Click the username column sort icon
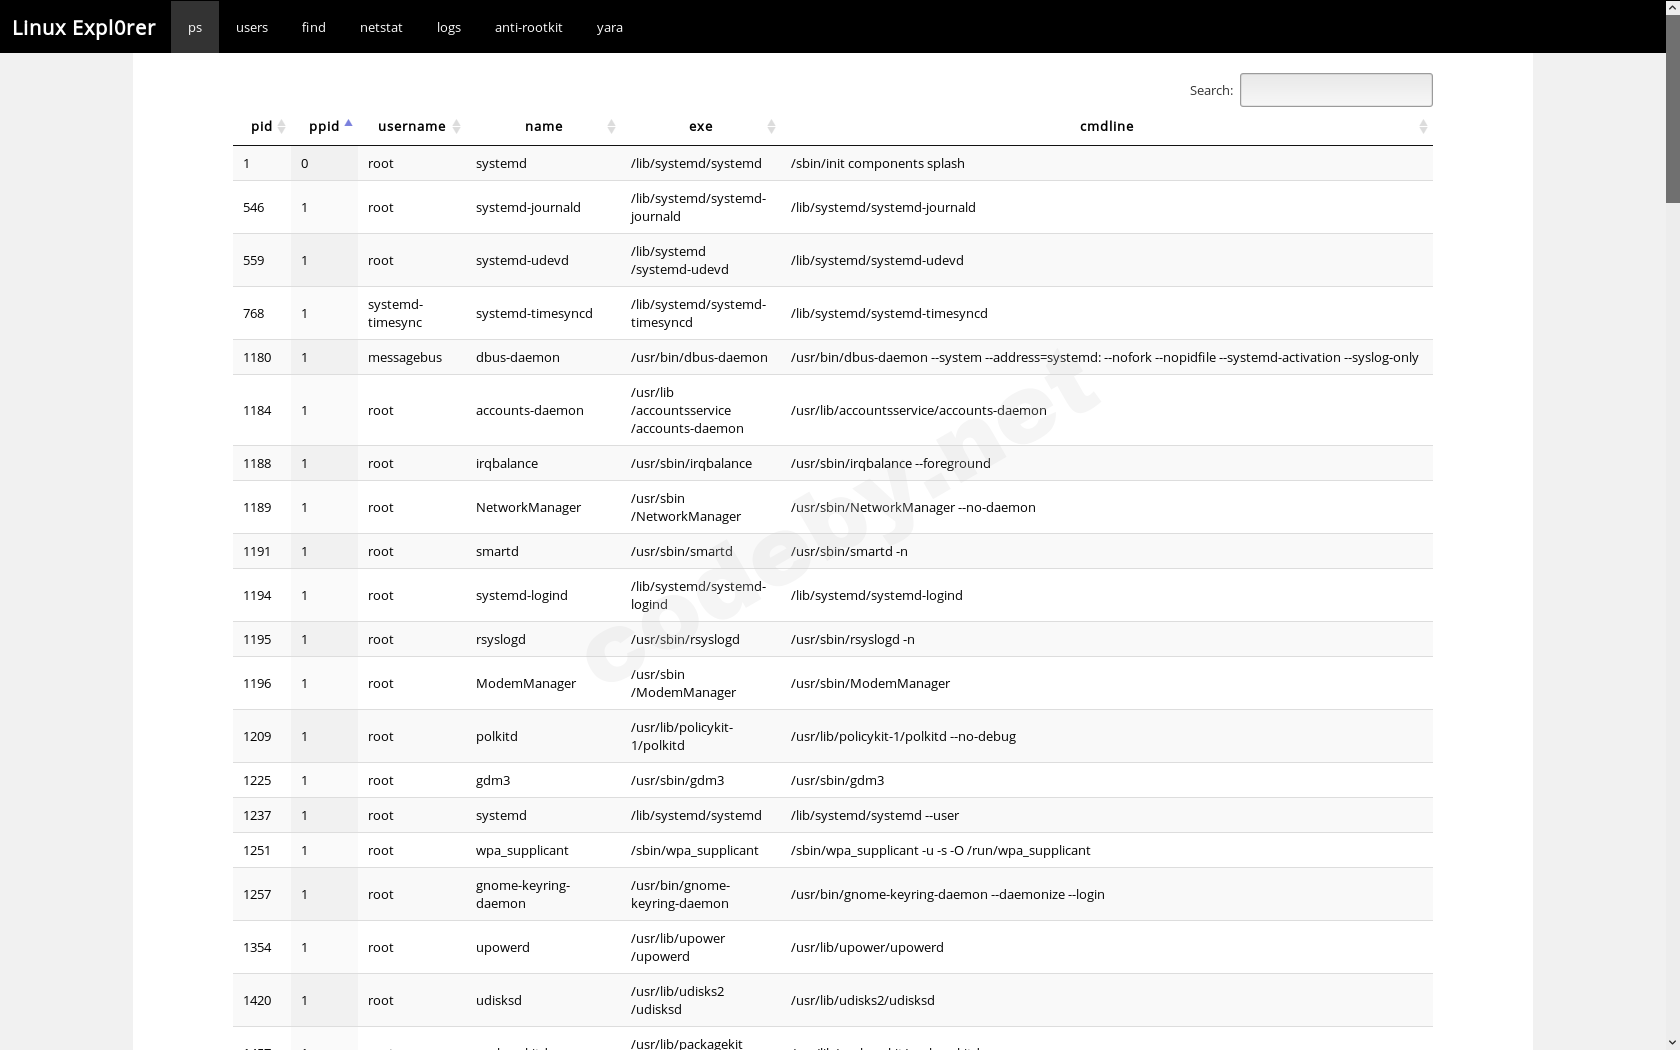This screenshot has height=1050, width=1680. [457, 127]
